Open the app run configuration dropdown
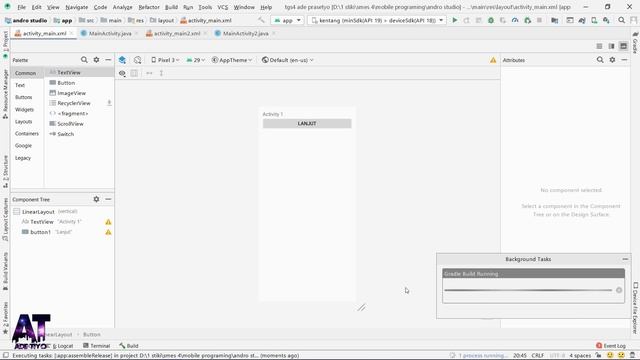The width and height of the screenshot is (640, 360). click(287, 20)
